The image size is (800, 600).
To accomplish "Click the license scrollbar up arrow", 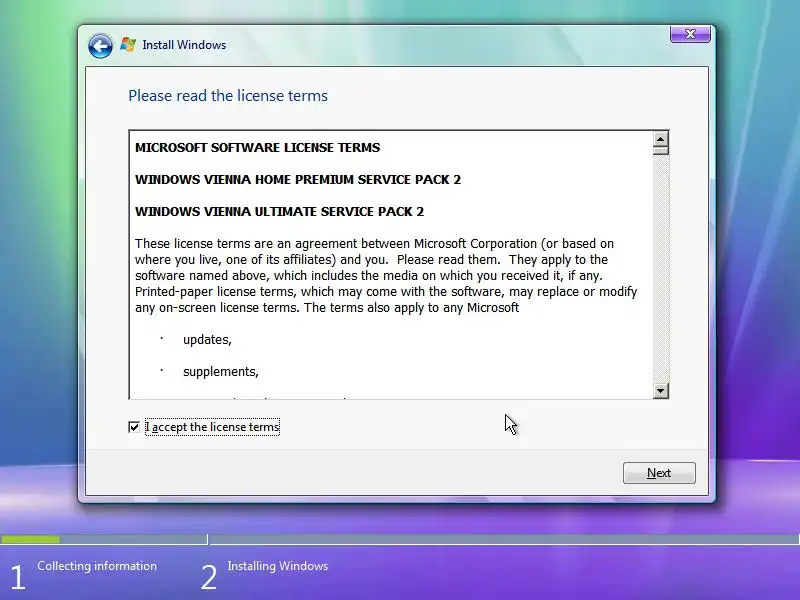I will tap(660, 139).
